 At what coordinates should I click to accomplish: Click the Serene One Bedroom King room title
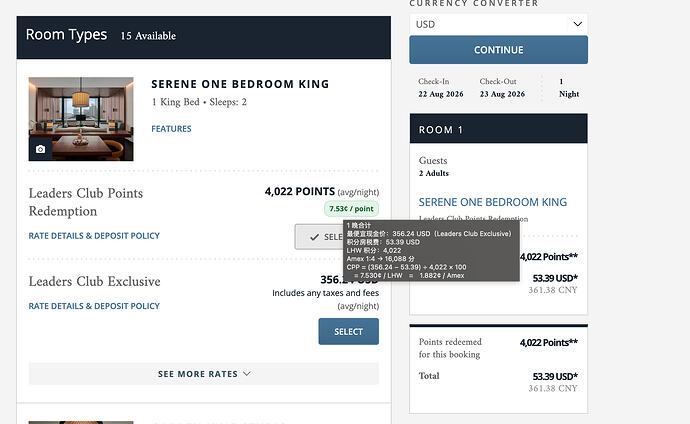(240, 84)
